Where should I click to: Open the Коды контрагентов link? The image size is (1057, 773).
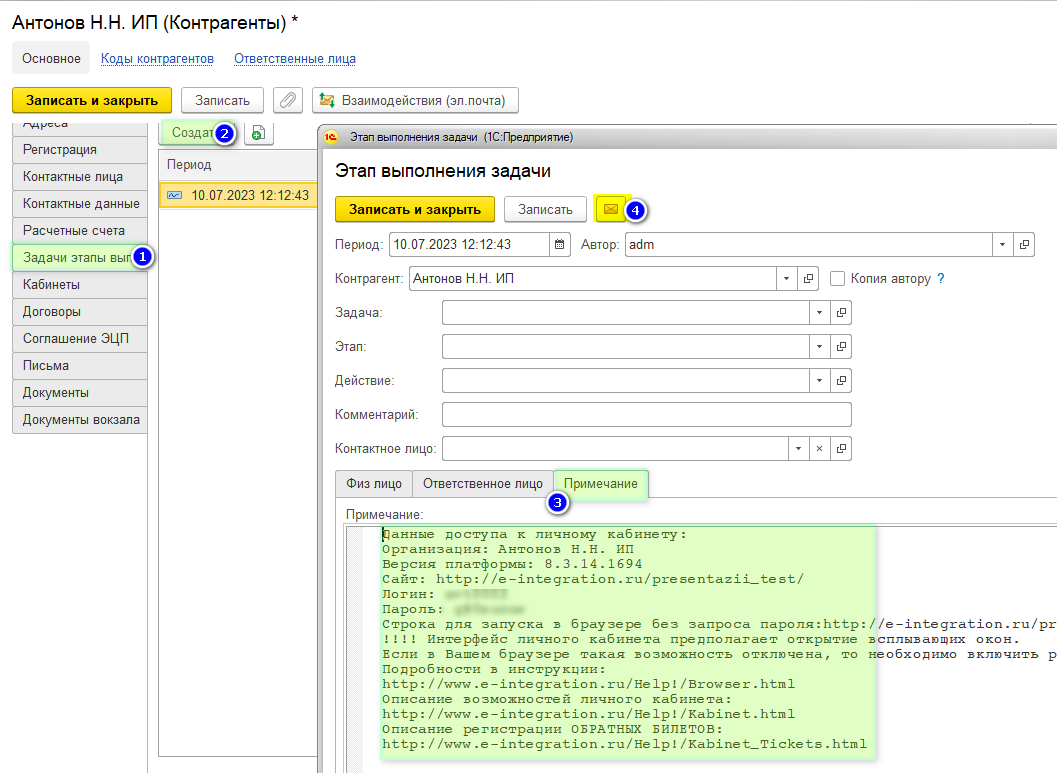pos(157,59)
